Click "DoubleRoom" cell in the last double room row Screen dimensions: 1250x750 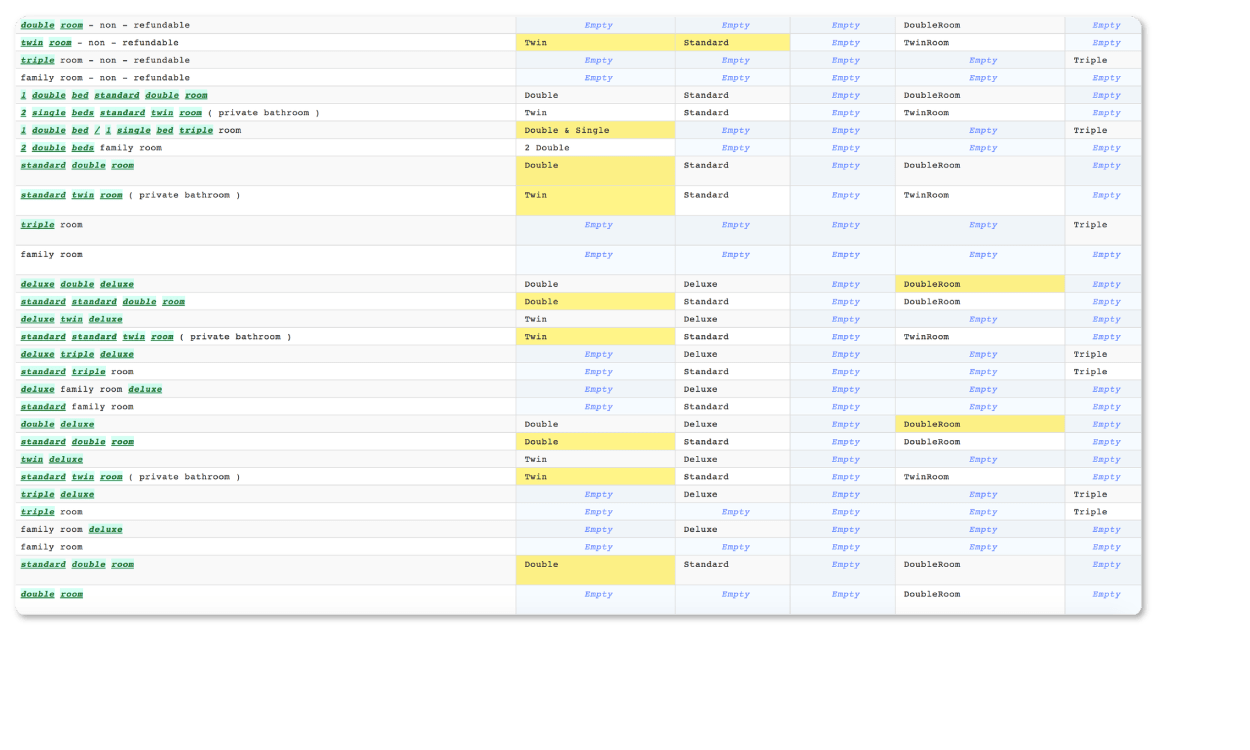tap(979, 599)
